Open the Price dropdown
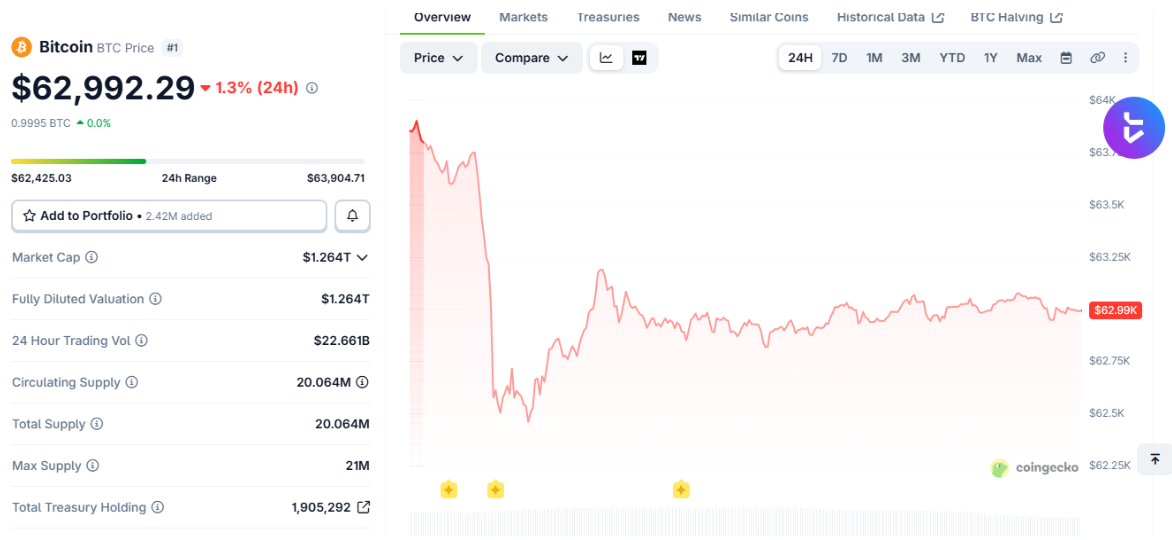The image size is (1172, 540). pos(439,58)
